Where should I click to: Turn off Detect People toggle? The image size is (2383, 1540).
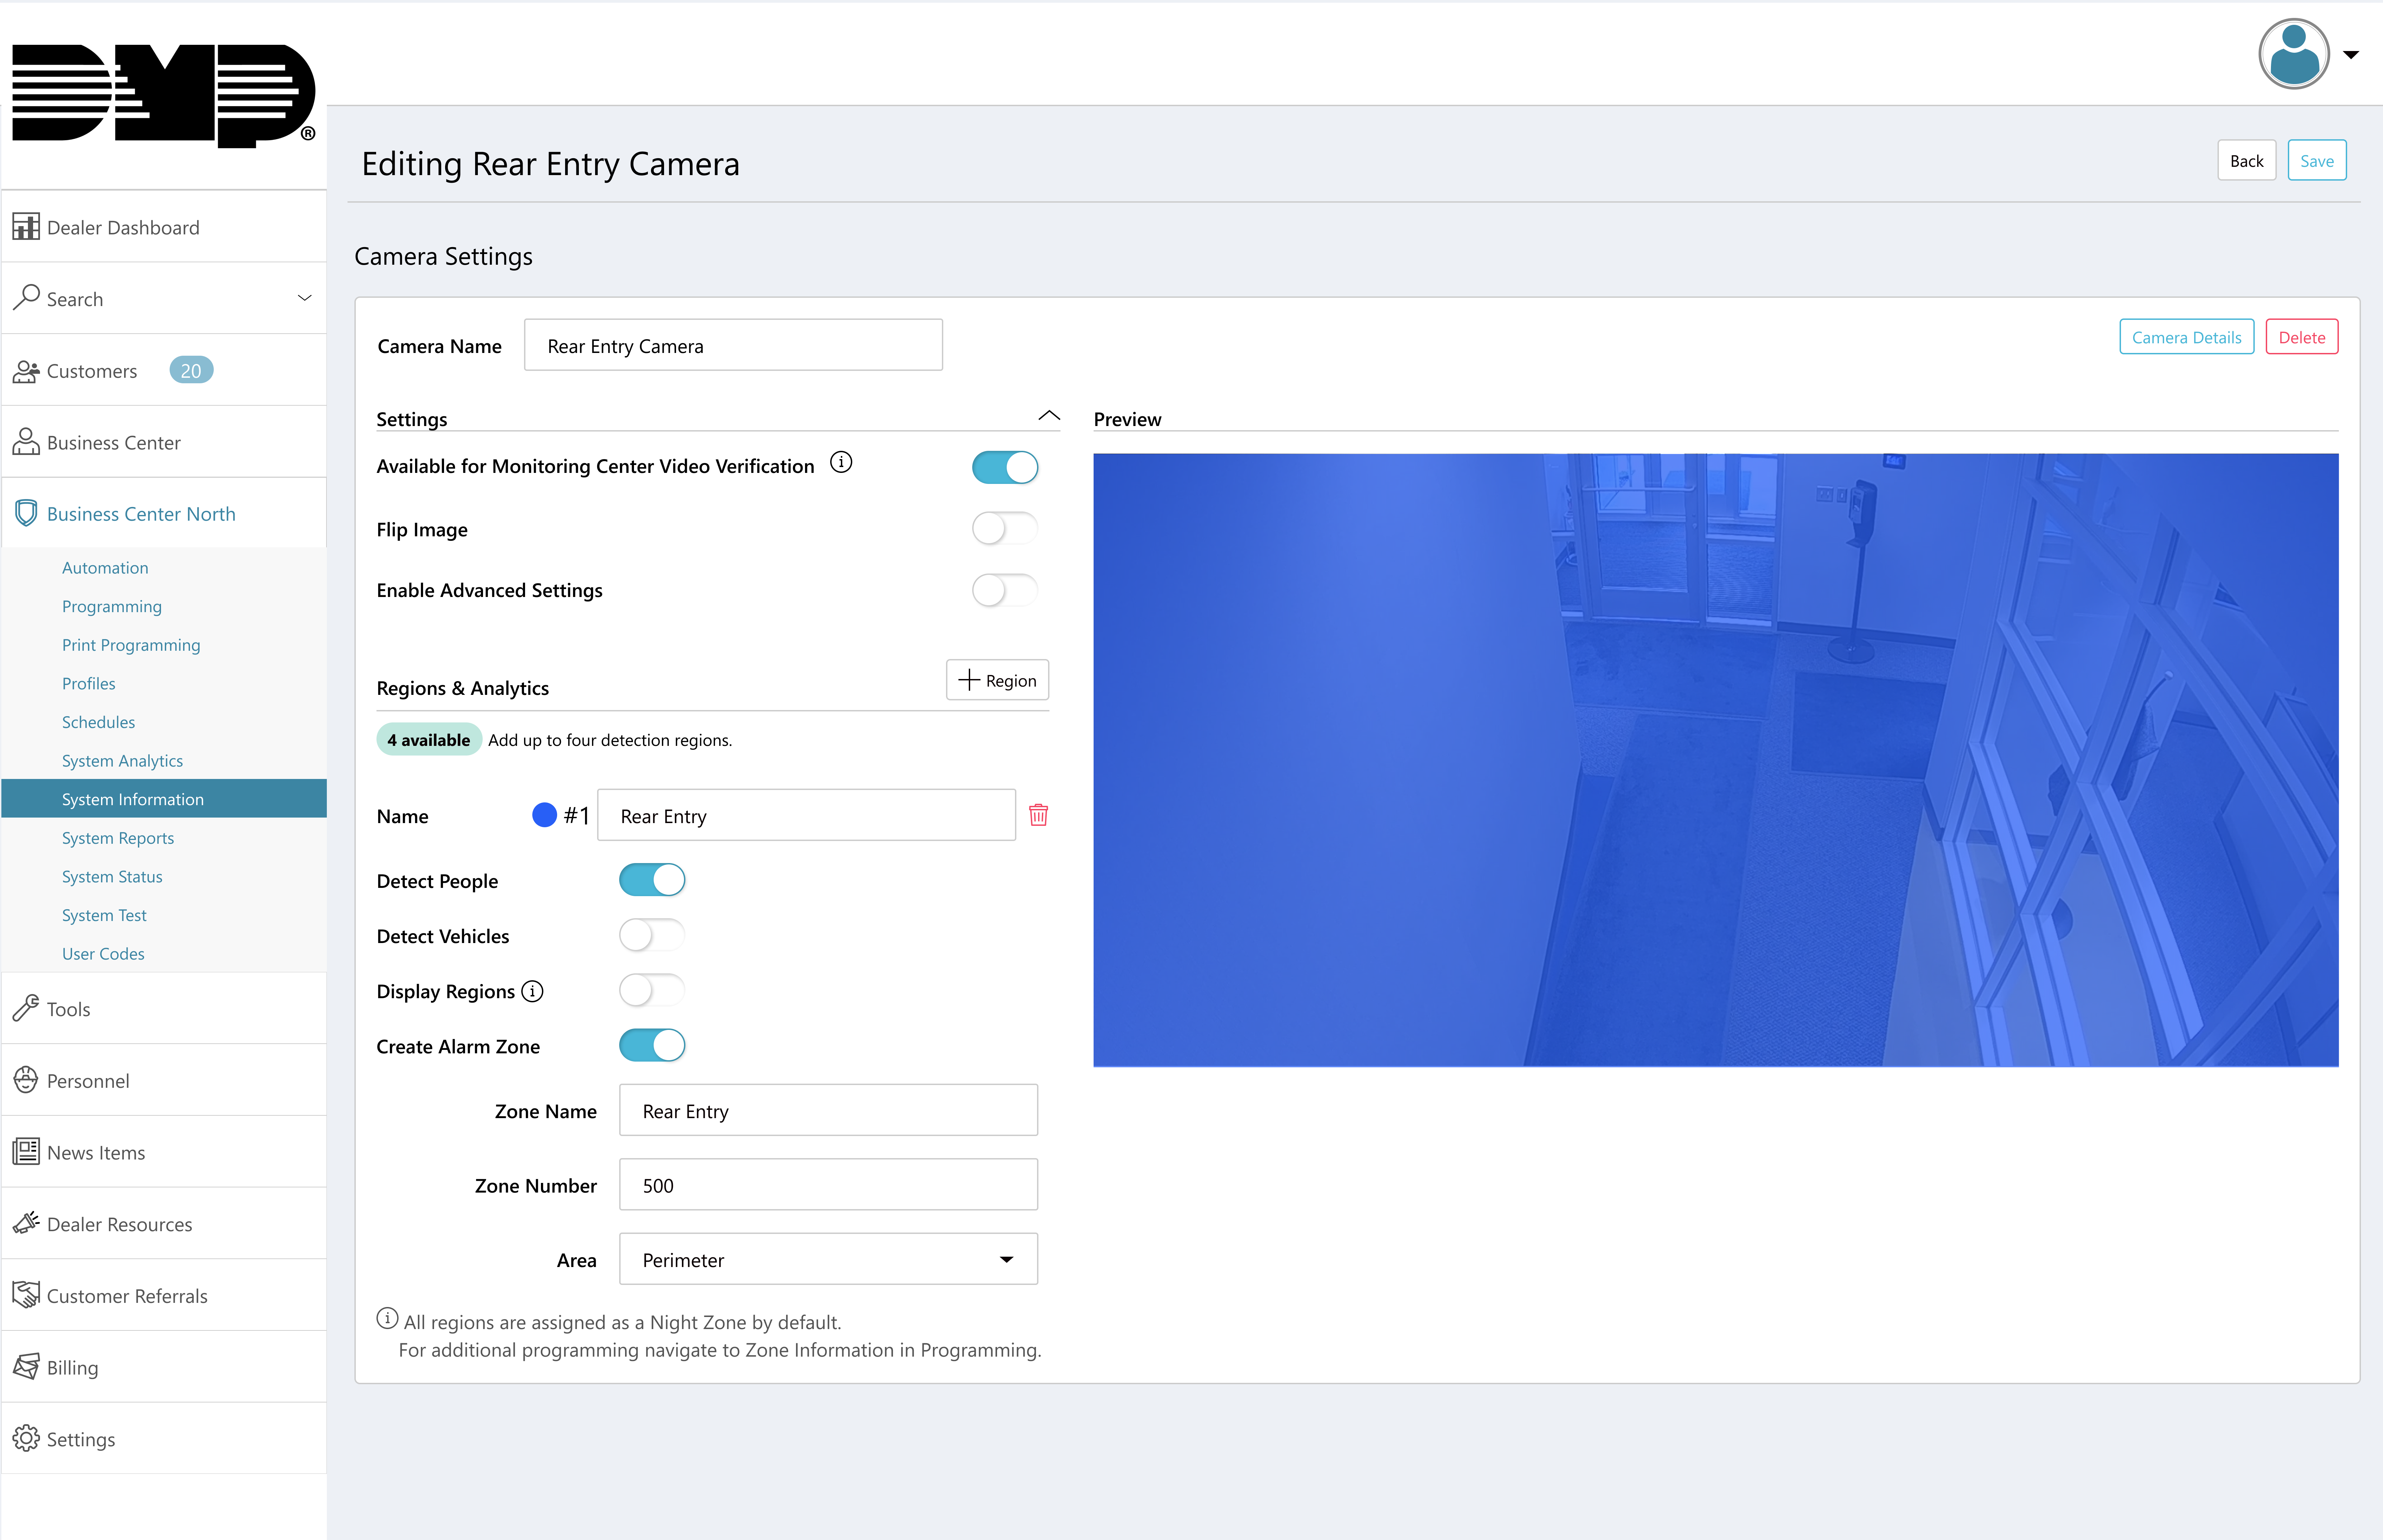[x=652, y=880]
